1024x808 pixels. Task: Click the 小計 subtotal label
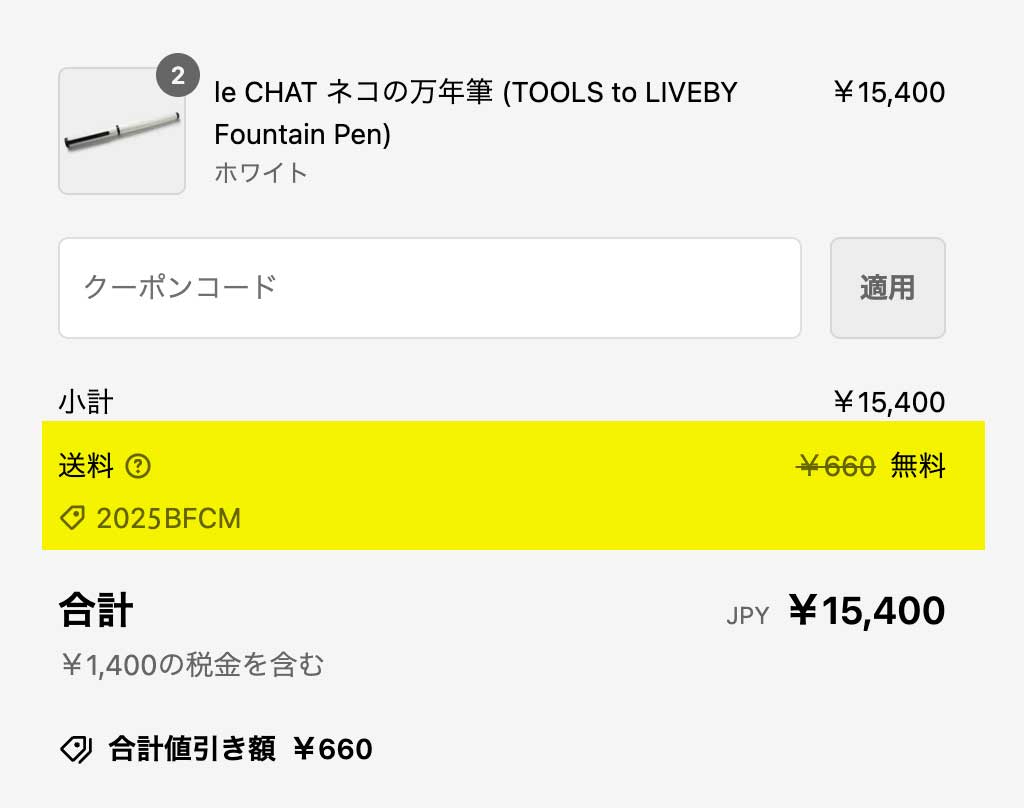[x=86, y=403]
